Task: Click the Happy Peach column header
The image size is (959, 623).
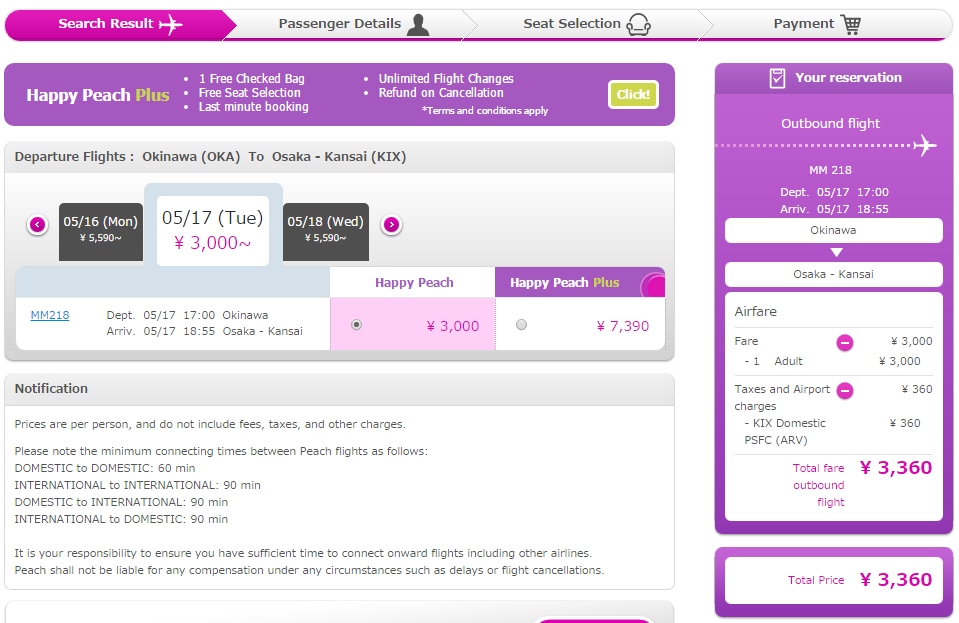Action: tap(414, 282)
